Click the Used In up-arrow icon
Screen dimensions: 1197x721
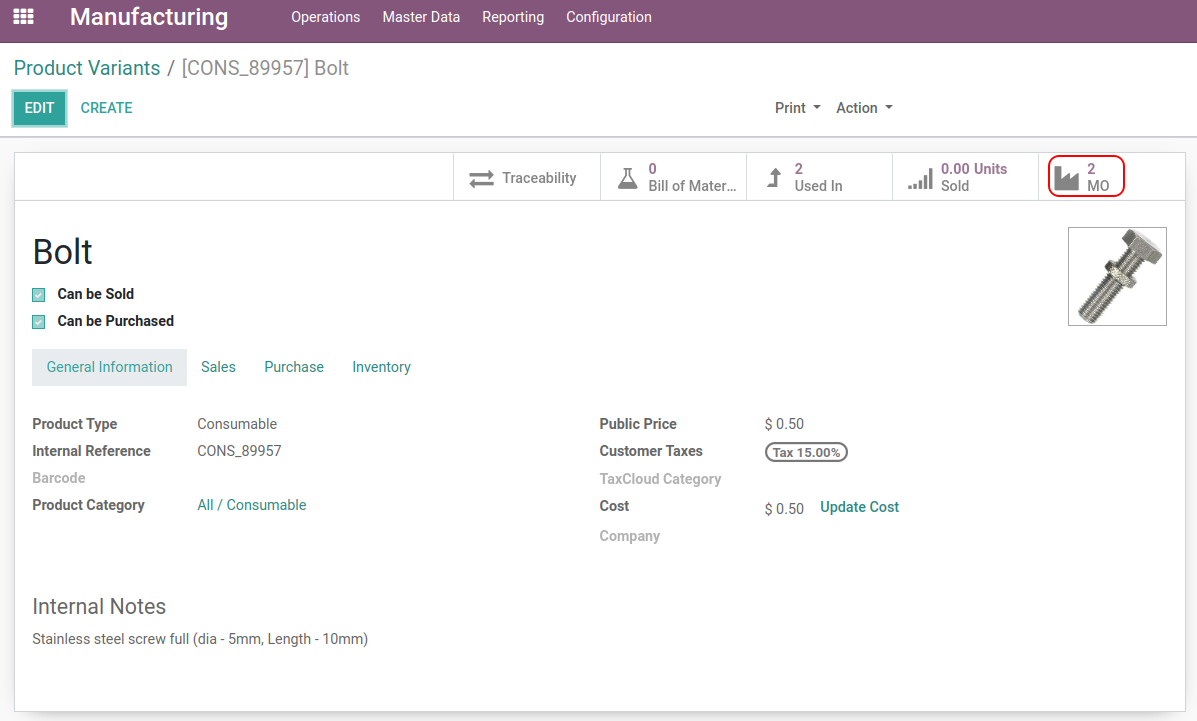click(774, 178)
